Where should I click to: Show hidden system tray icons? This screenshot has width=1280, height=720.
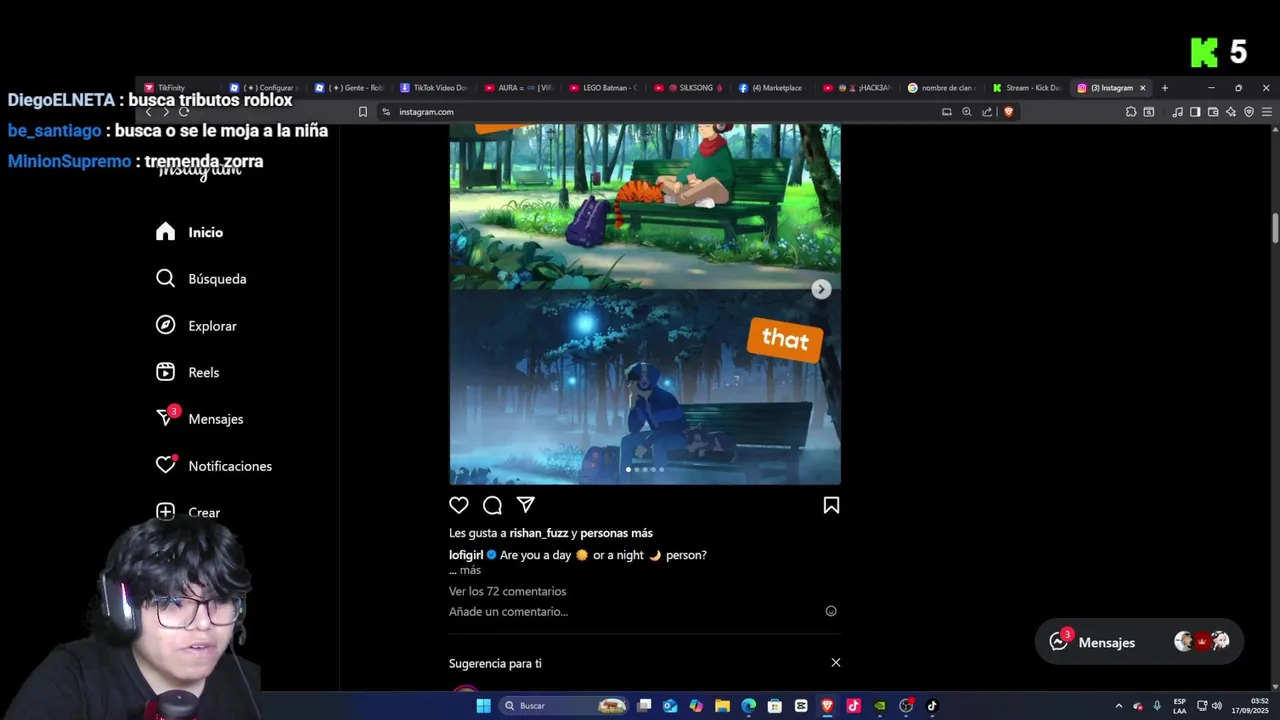click(1119, 706)
